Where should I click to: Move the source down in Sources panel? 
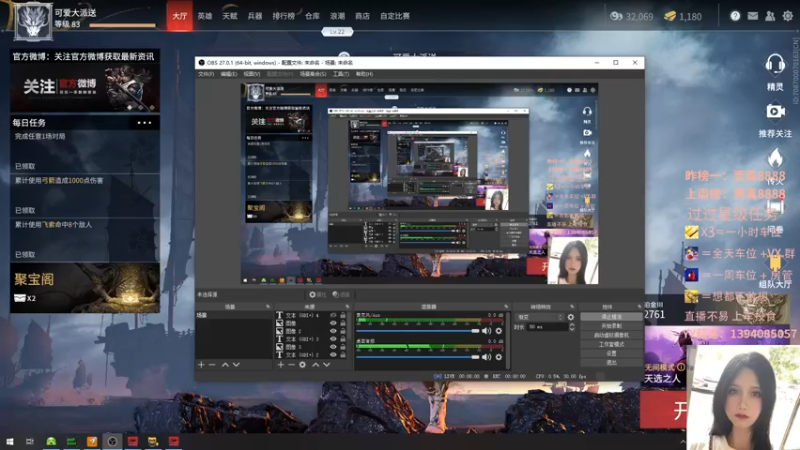tap(327, 365)
